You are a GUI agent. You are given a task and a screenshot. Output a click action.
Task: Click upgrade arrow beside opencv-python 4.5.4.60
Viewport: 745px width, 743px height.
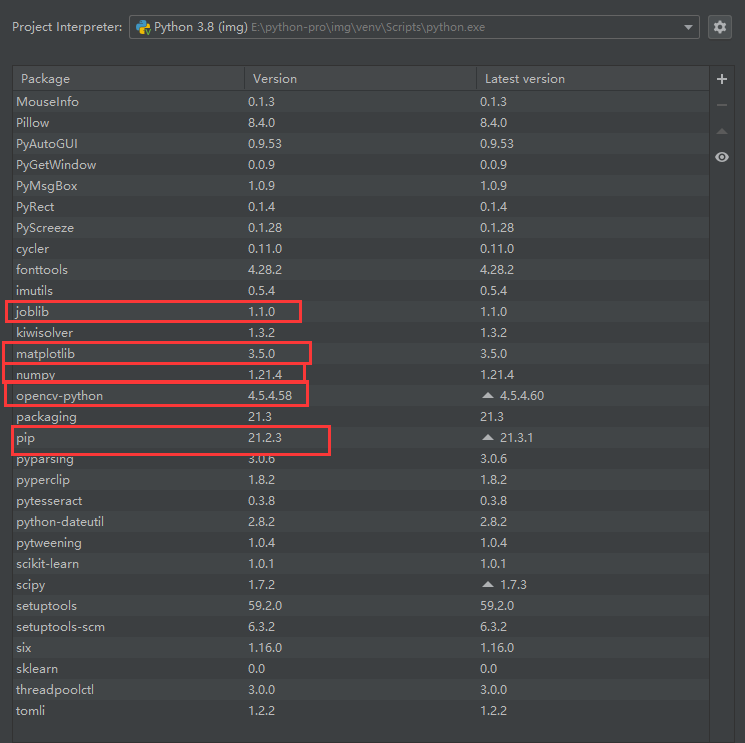tap(487, 395)
